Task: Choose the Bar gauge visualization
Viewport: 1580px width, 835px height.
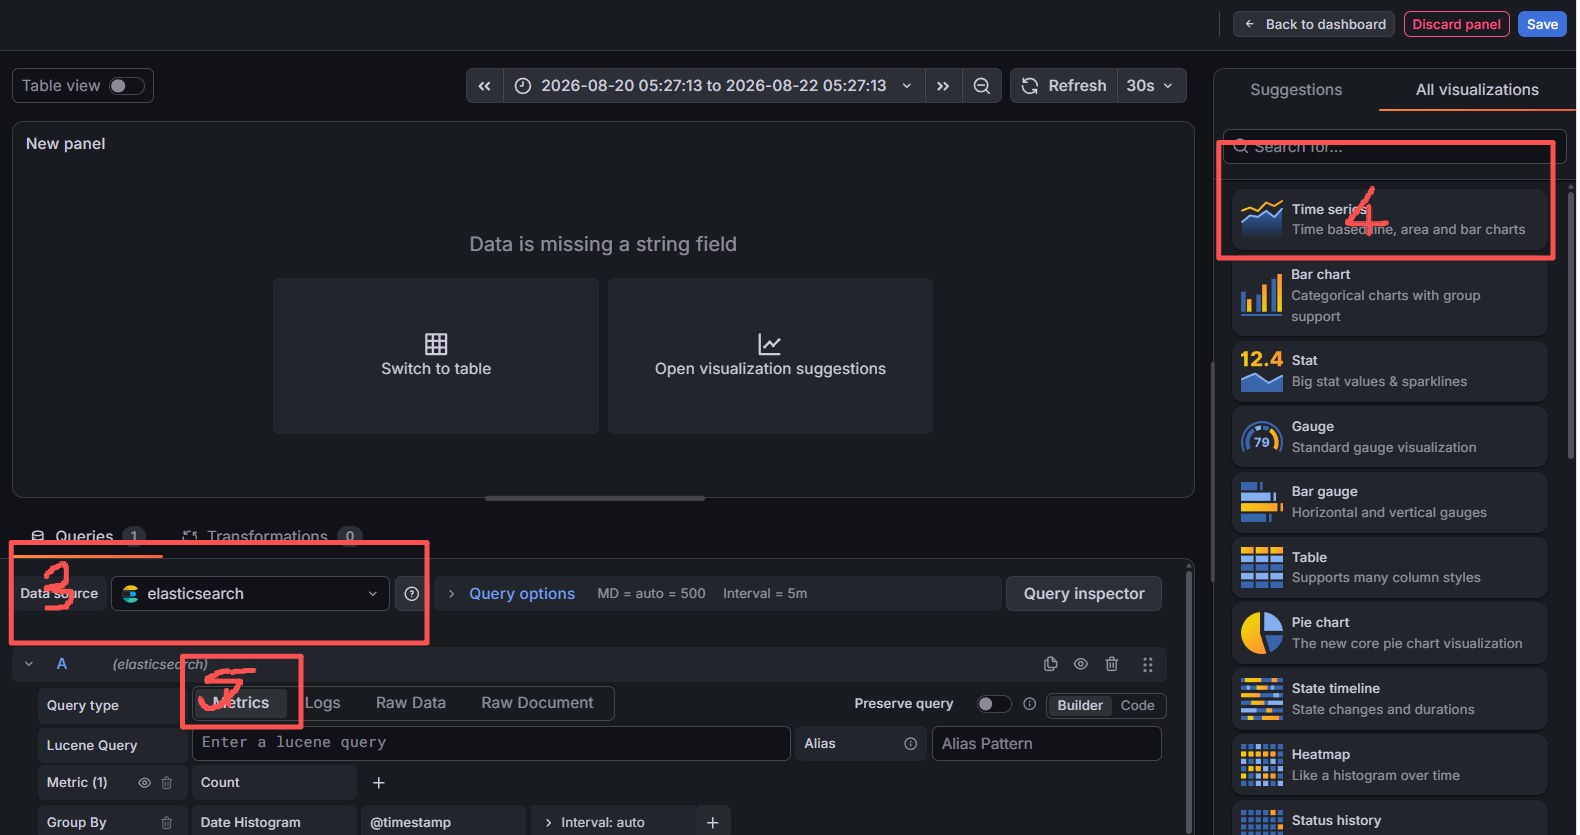Action: tap(1390, 502)
